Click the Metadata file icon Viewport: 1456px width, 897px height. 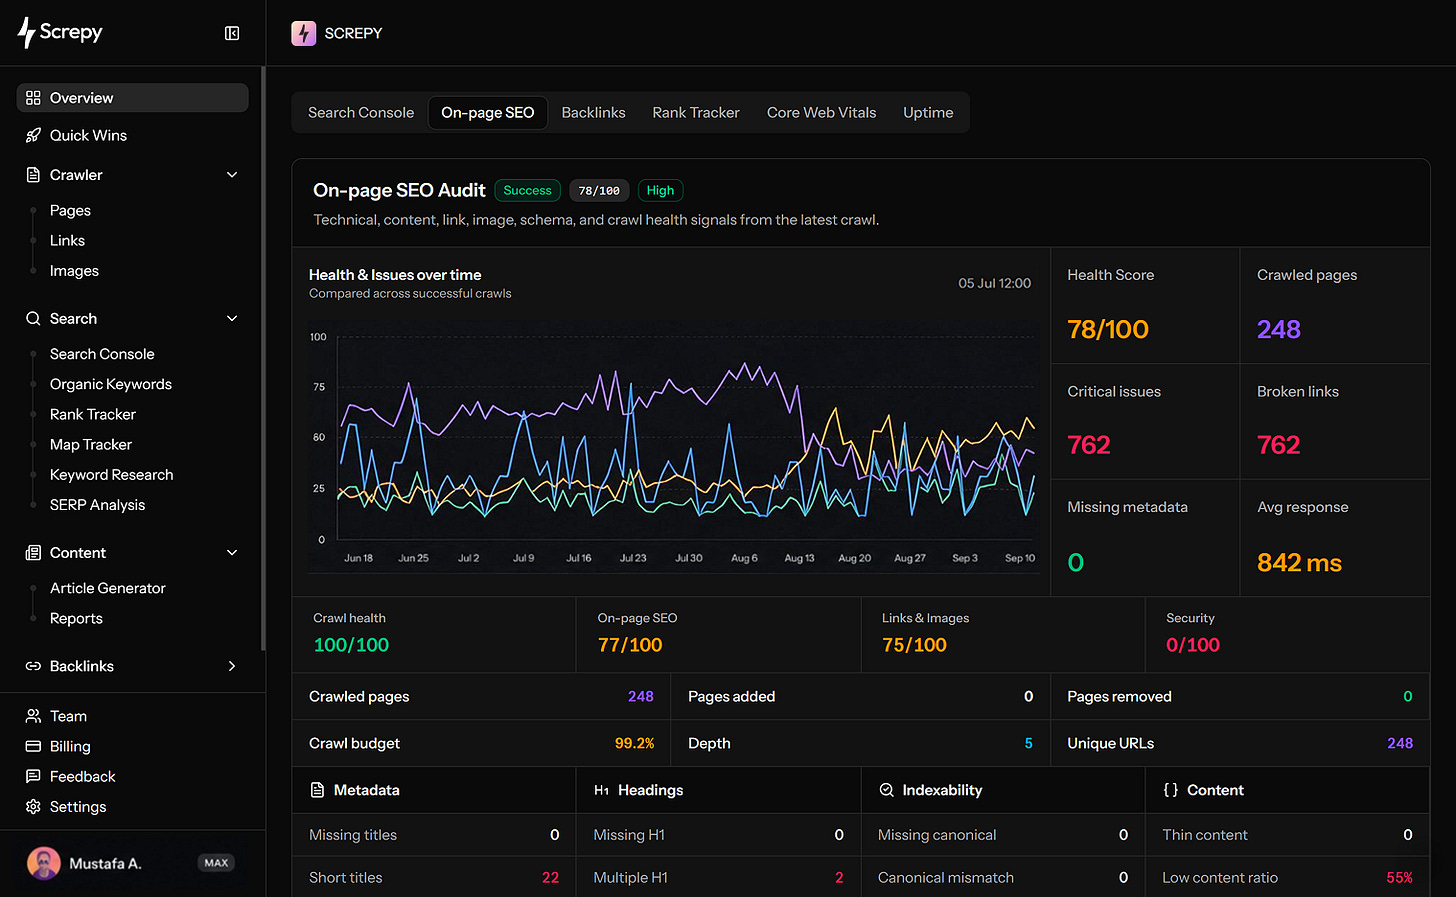pos(317,790)
